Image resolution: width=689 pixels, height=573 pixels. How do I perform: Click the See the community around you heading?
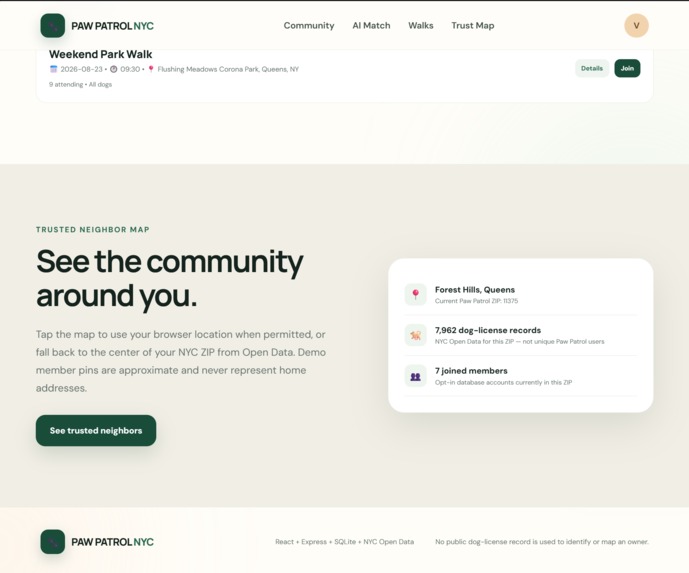coord(170,278)
